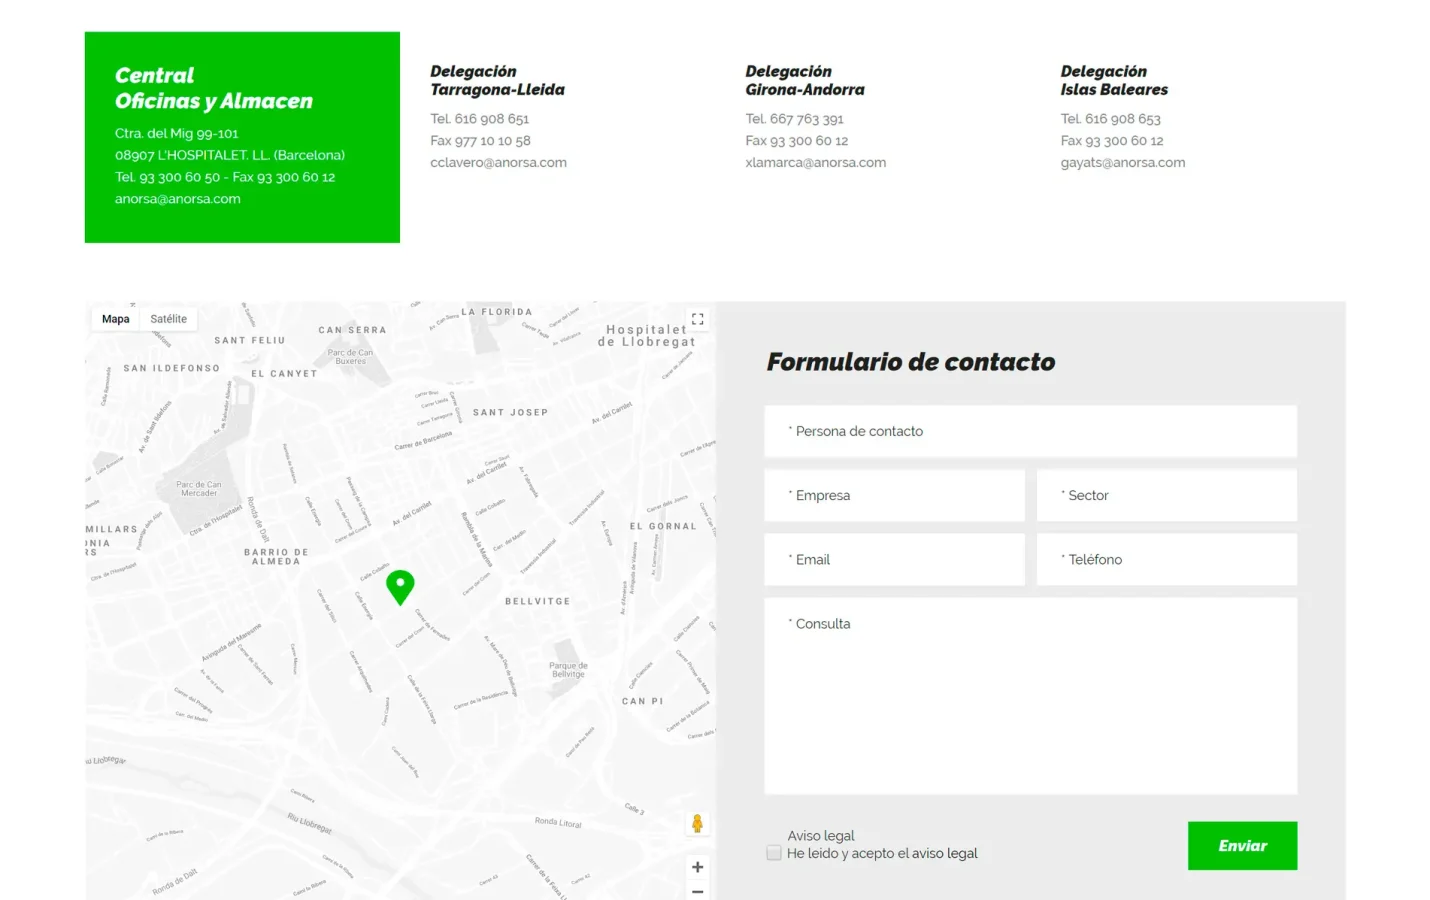Screen dimensions: 1430x900
Task: Zoom out using the map minus button
Action: [x=697, y=891]
